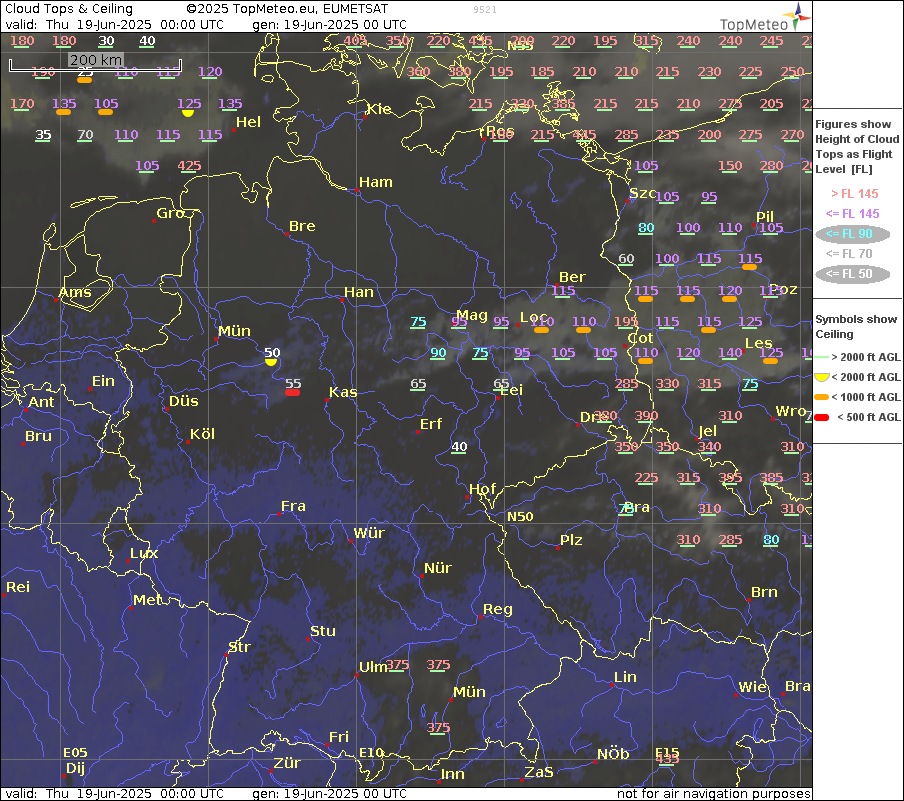The height and width of the screenshot is (801, 904).
Task: Click the 'Wro' city label
Action: pyautogui.click(x=790, y=411)
